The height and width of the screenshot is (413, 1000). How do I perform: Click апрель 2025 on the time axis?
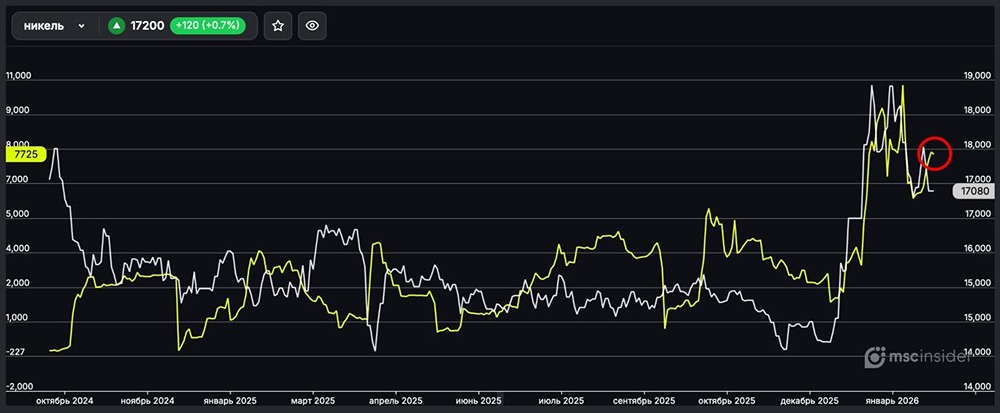[x=398, y=400]
